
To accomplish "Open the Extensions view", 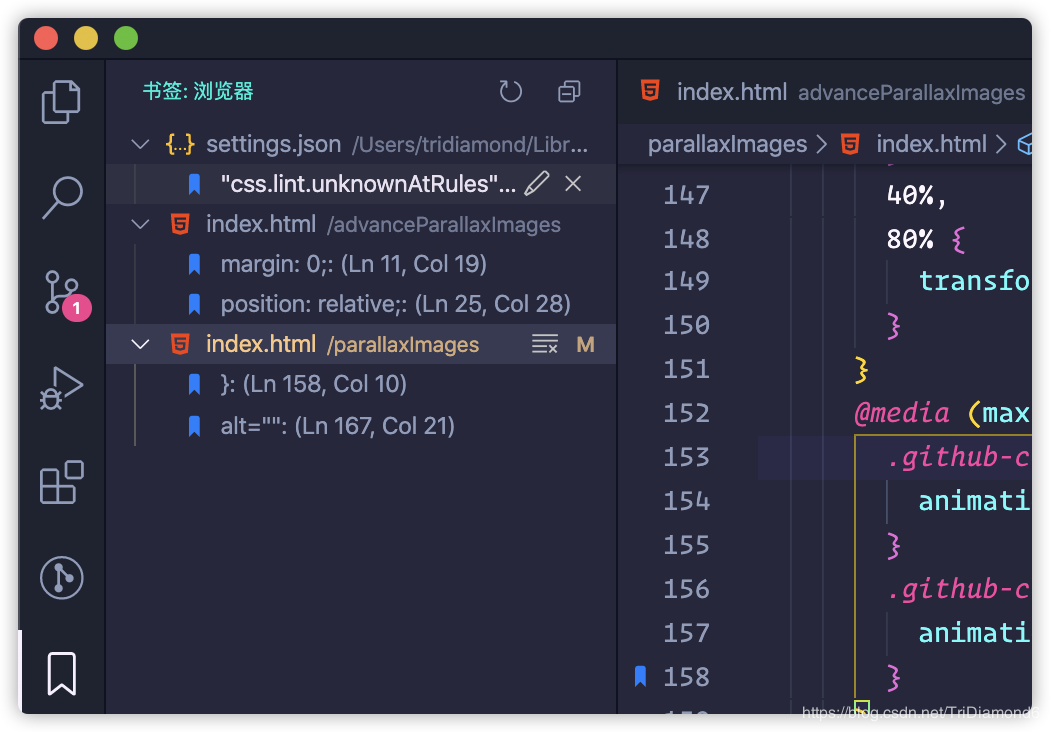I will click(61, 482).
